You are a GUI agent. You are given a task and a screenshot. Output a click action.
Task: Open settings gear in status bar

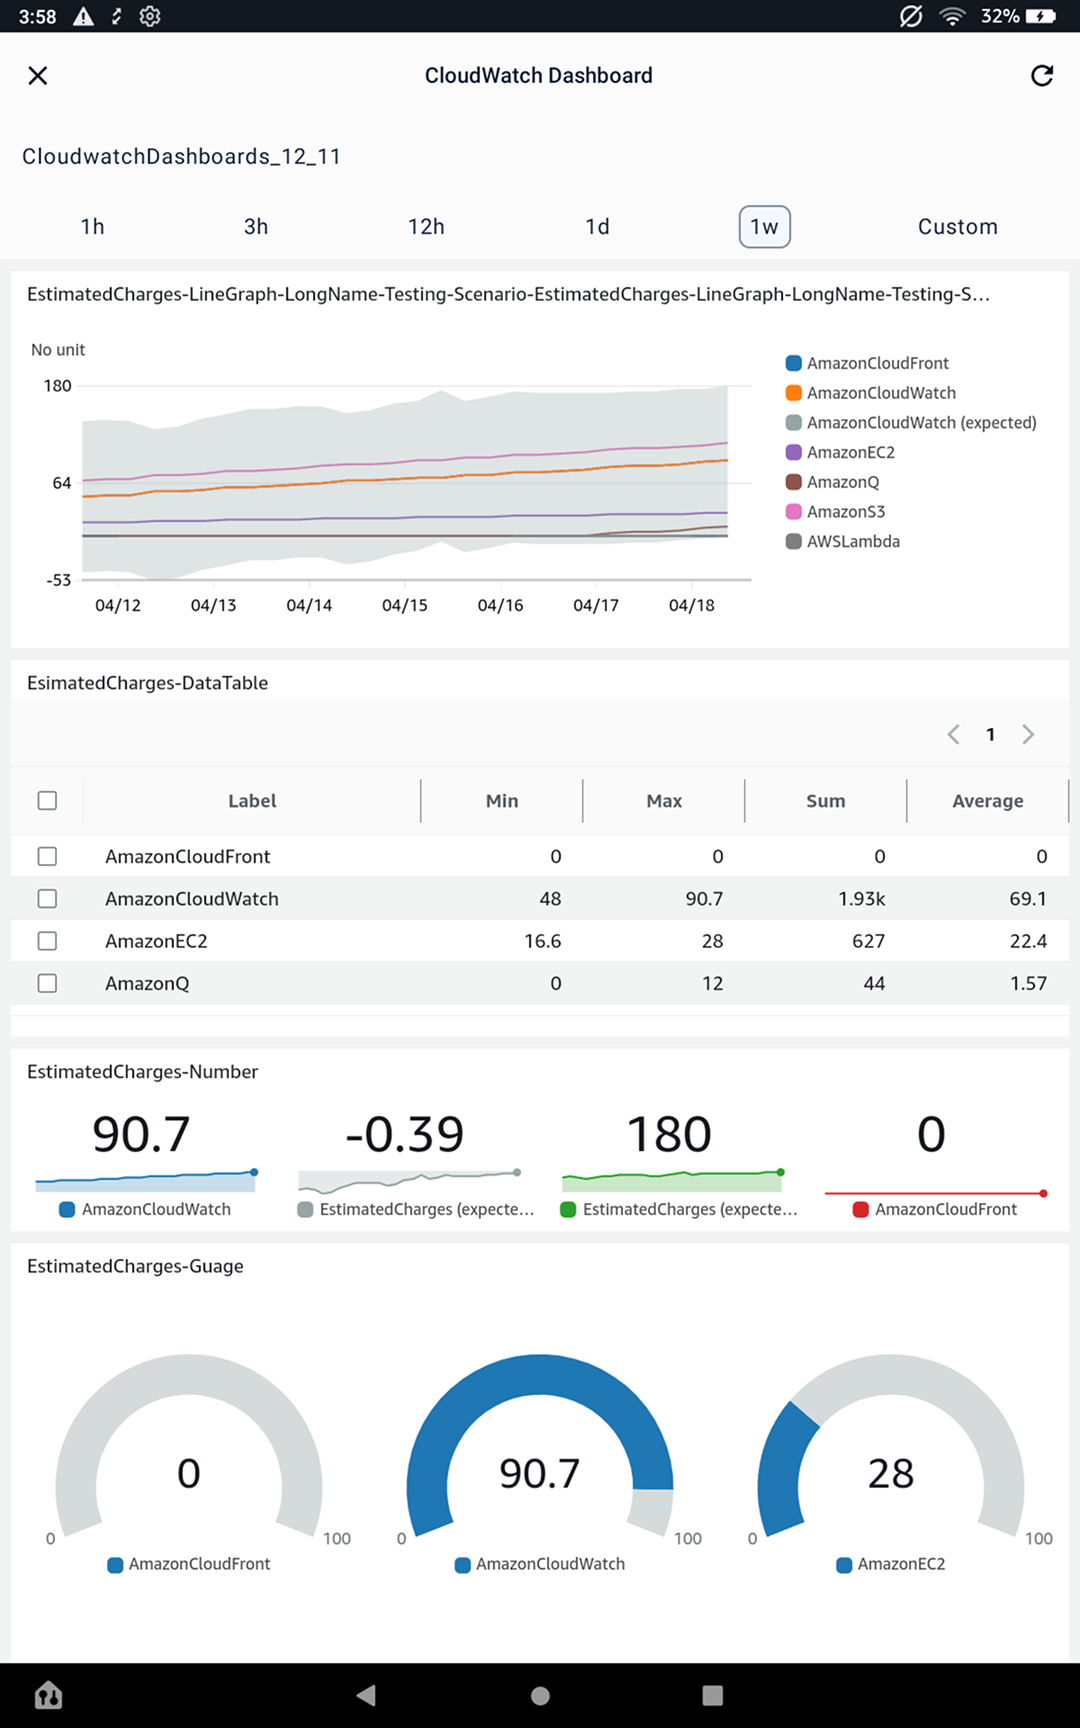[x=150, y=16]
